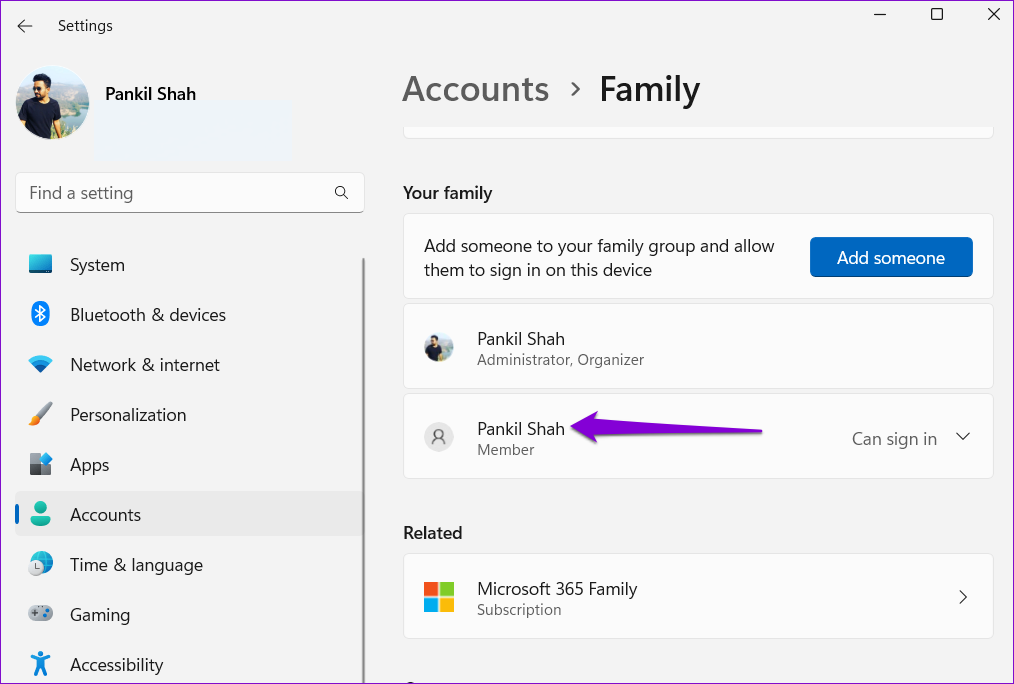Click the search magnifier icon
1014x684 pixels.
341,193
